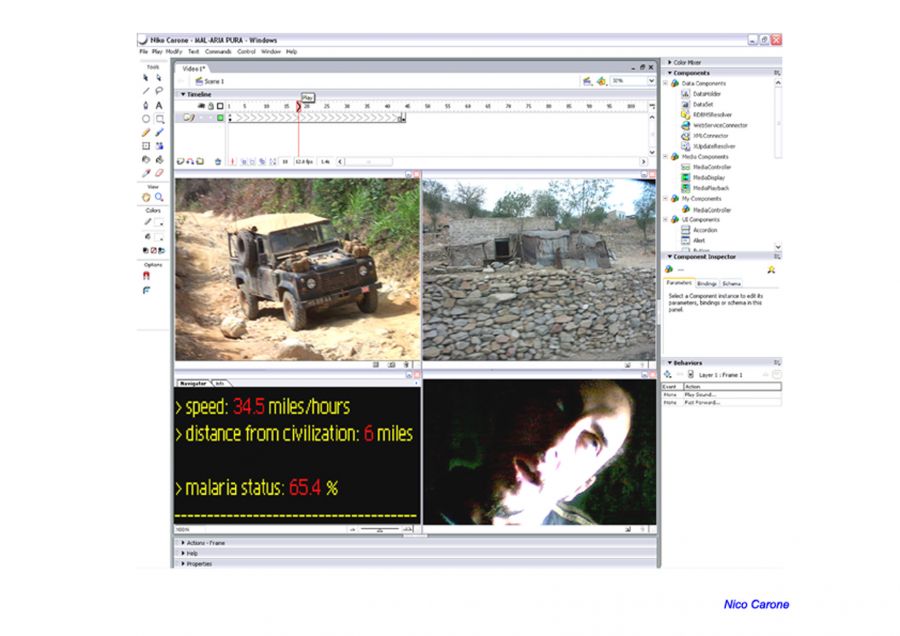The width and height of the screenshot is (900, 636).
Task: Click the Edit Scene icon near zoom box
Action: (x=587, y=81)
